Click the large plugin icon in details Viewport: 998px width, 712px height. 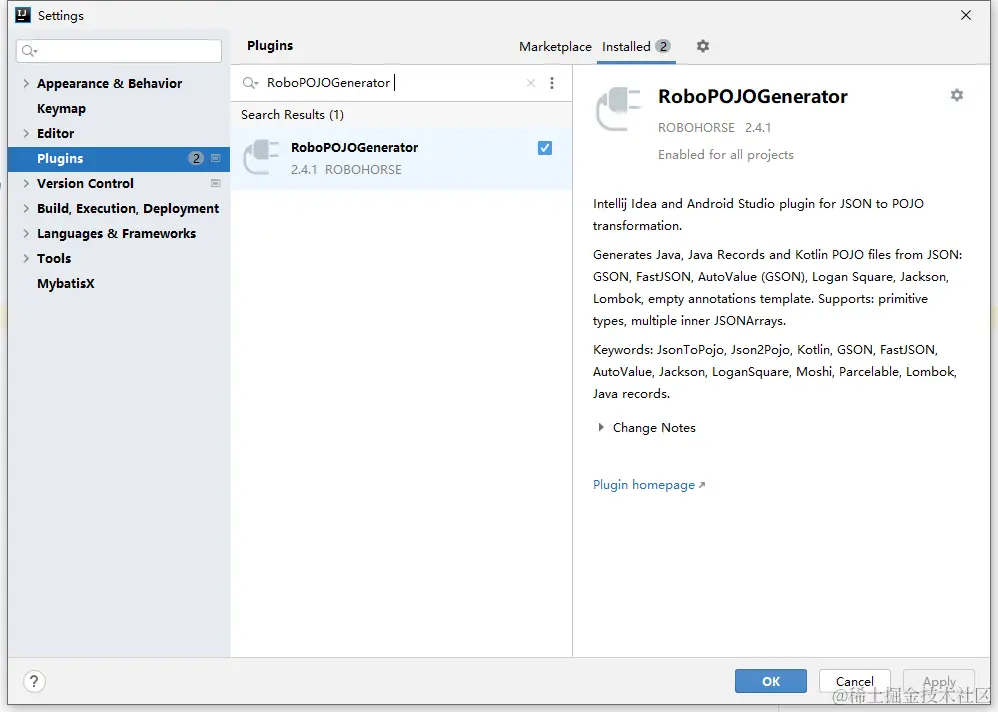click(618, 109)
